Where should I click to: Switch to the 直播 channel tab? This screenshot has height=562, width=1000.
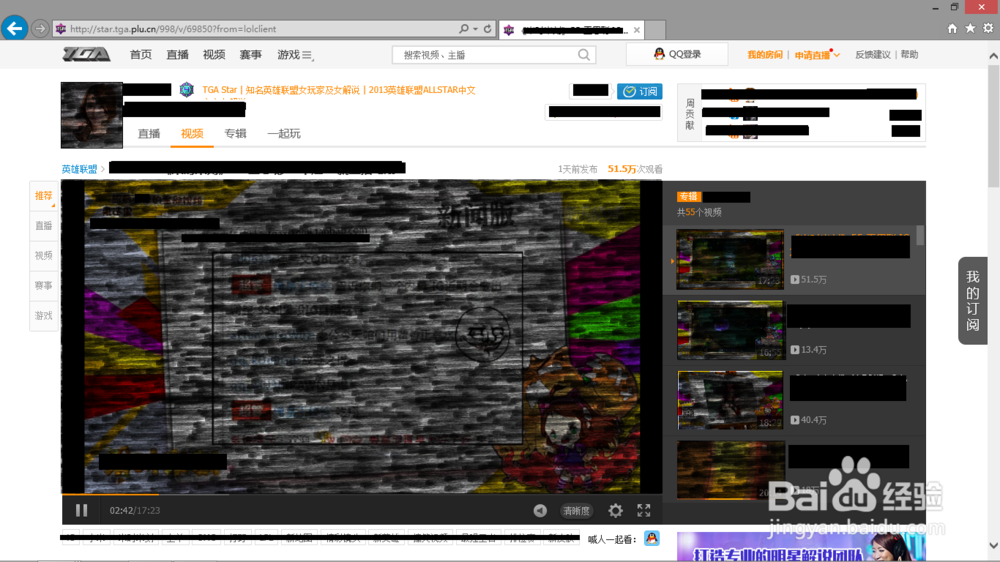click(x=149, y=133)
